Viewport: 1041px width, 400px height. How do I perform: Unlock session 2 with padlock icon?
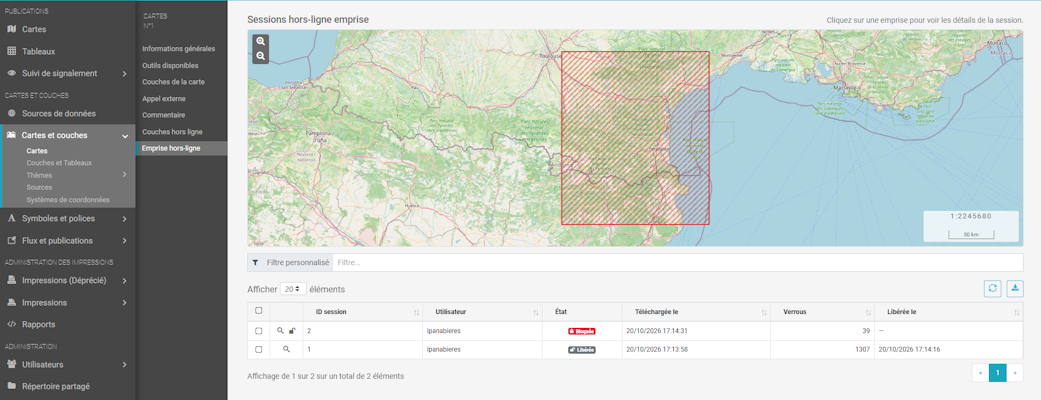click(x=292, y=330)
